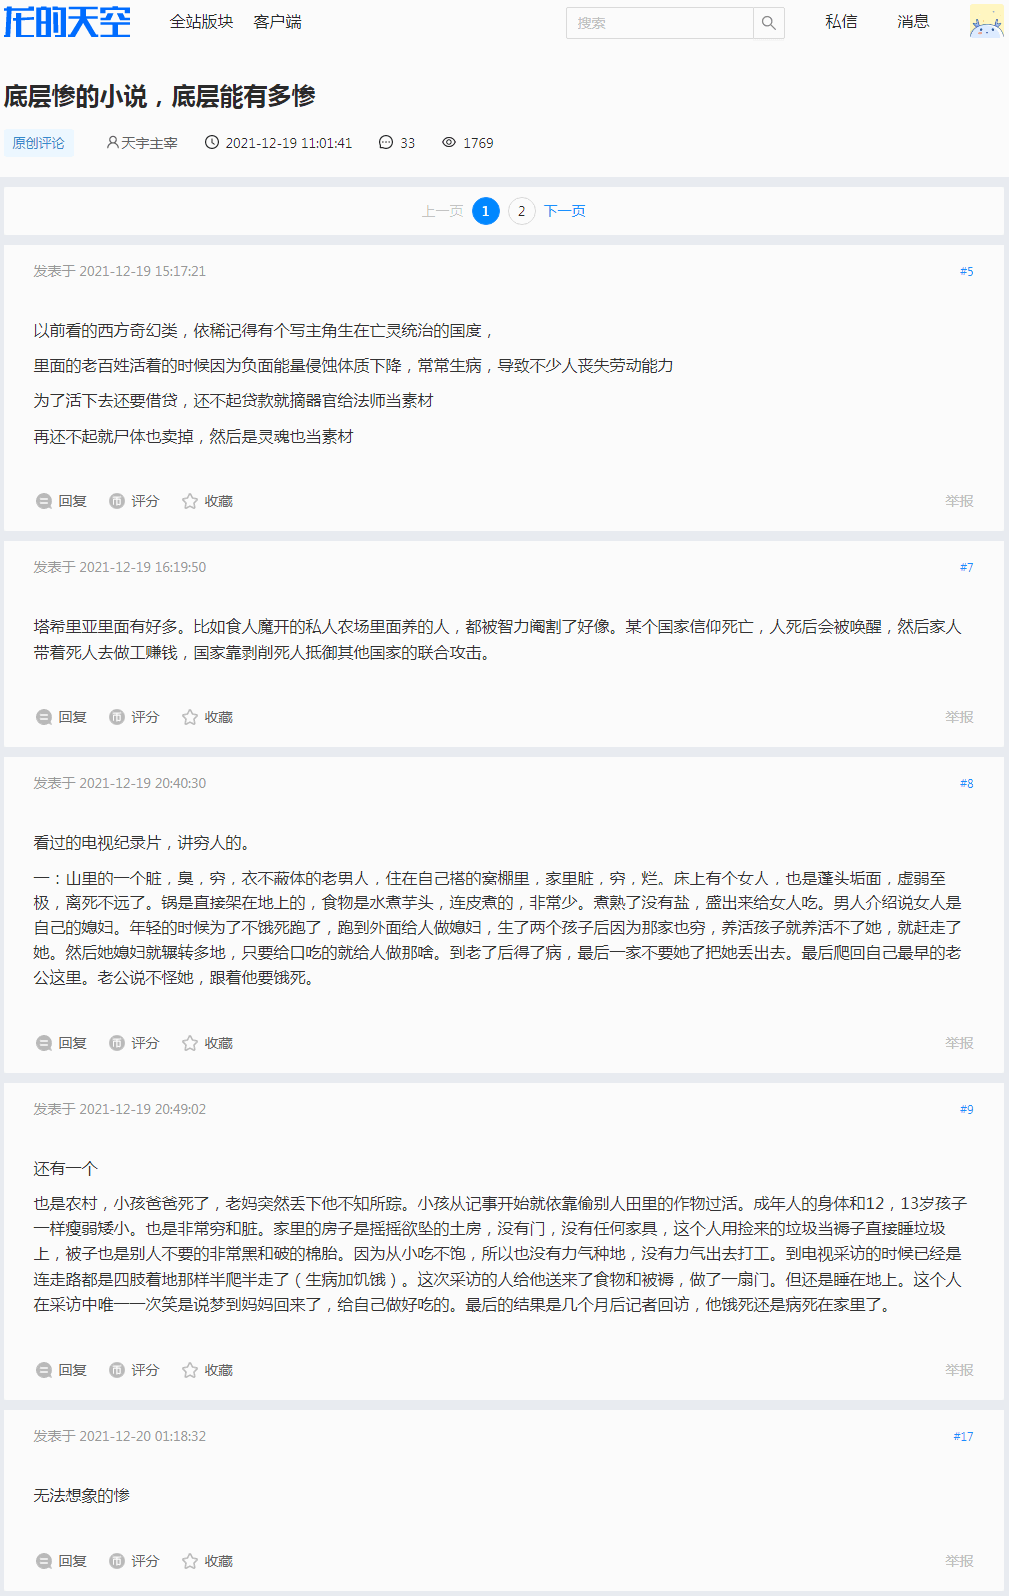Open author 天宇主宰 profile
The image size is (1009, 1596).
(142, 143)
